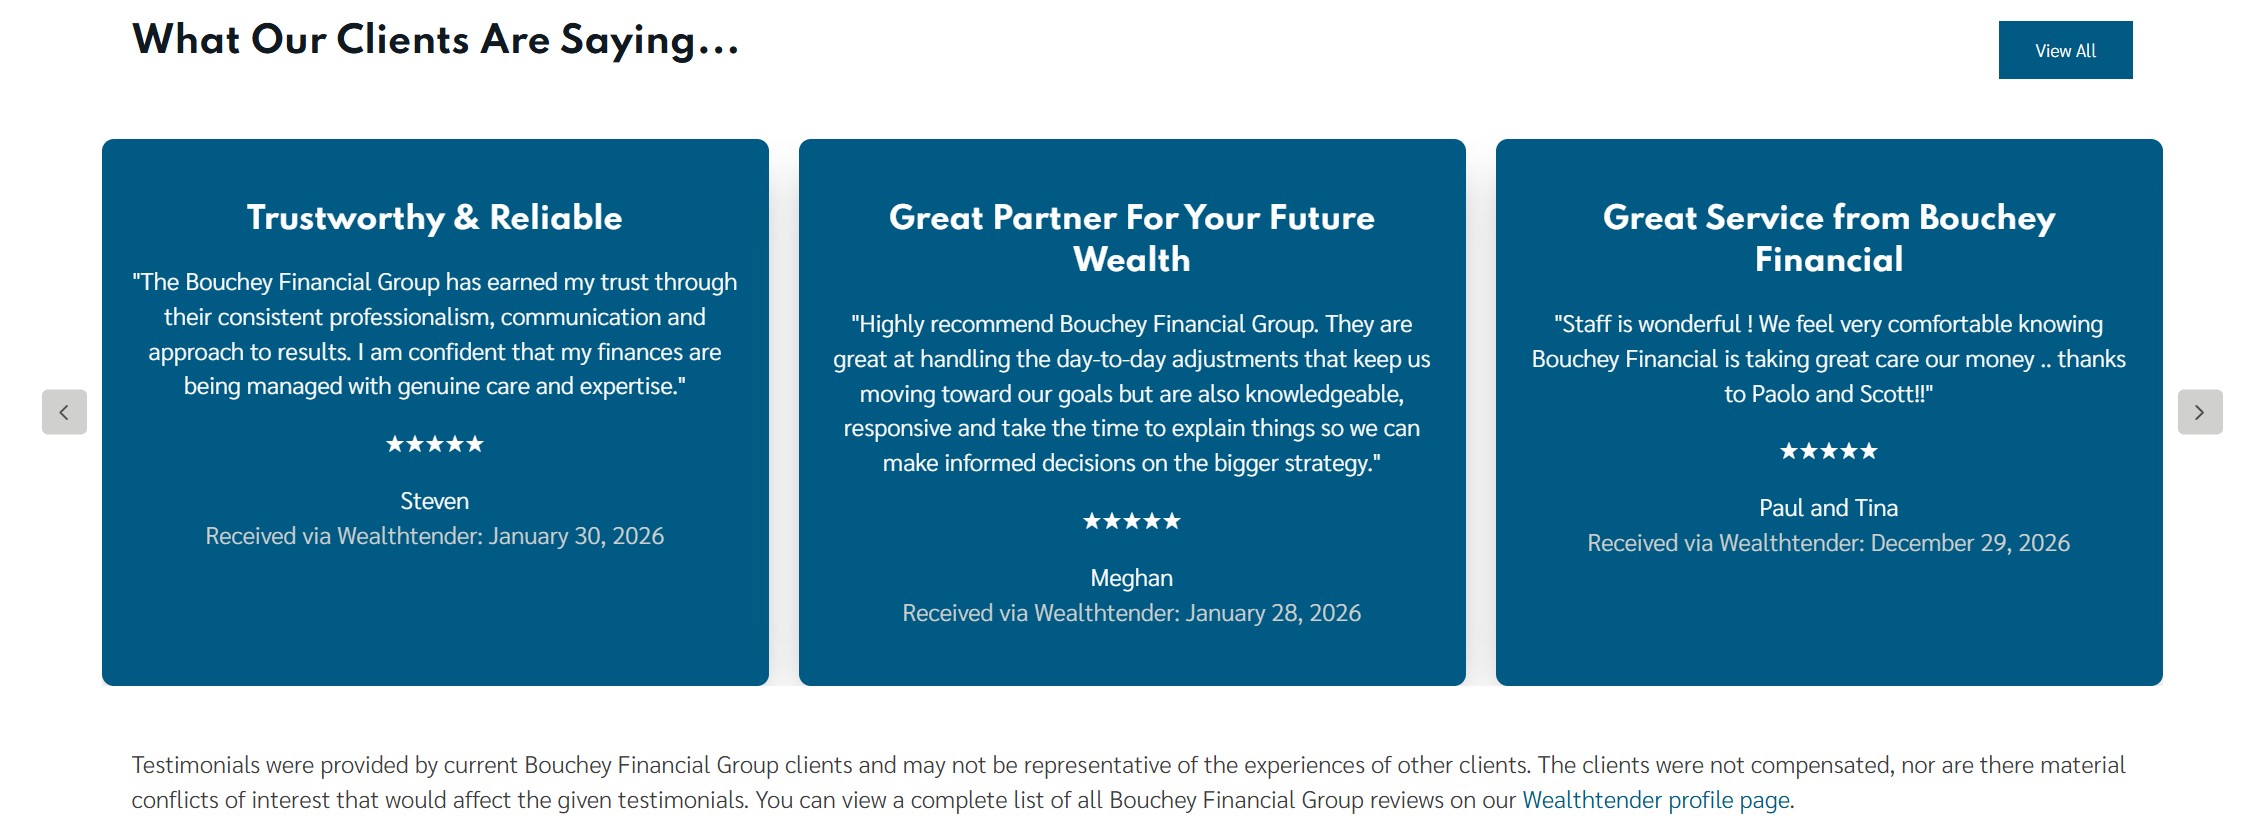Image resolution: width=2254 pixels, height=840 pixels.
Task: Click a star in Meghan's five-star rating
Action: click(1131, 520)
